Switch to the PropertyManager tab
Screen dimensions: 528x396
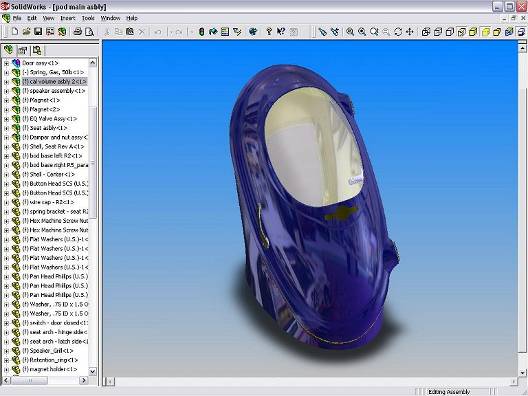pos(23,51)
